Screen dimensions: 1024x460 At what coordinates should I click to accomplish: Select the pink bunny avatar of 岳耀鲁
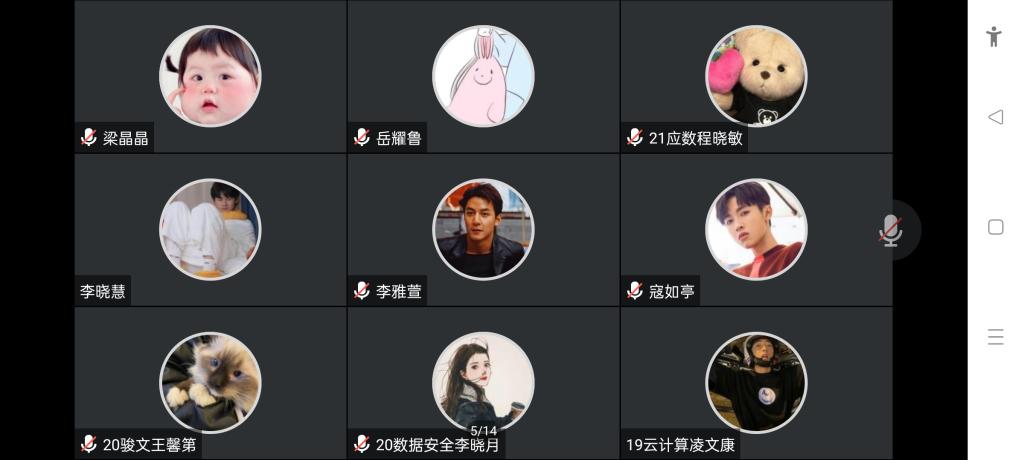[x=483, y=76]
